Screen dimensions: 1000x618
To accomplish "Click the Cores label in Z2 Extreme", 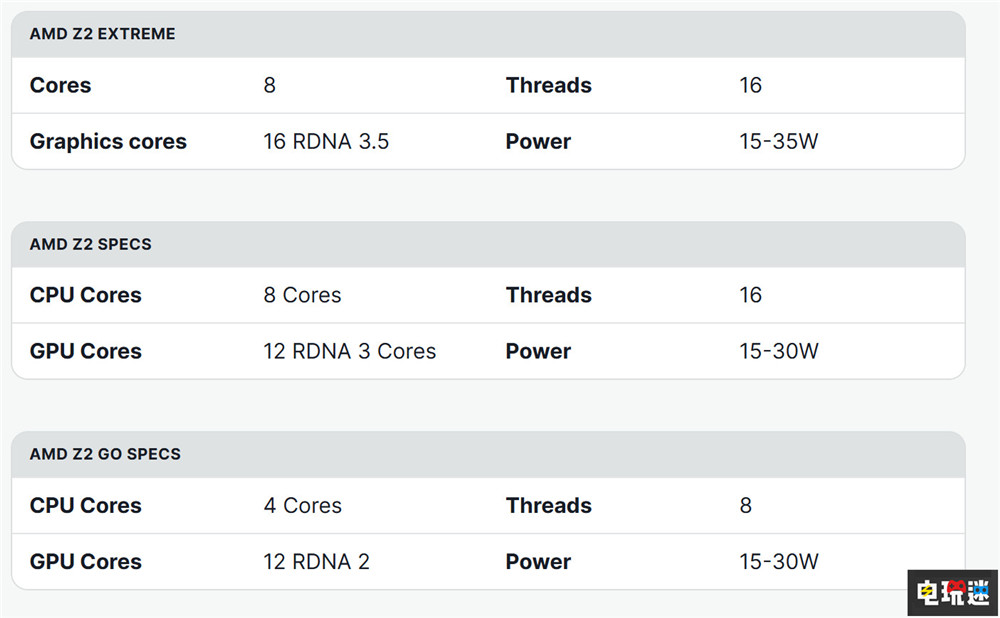I will point(61,85).
